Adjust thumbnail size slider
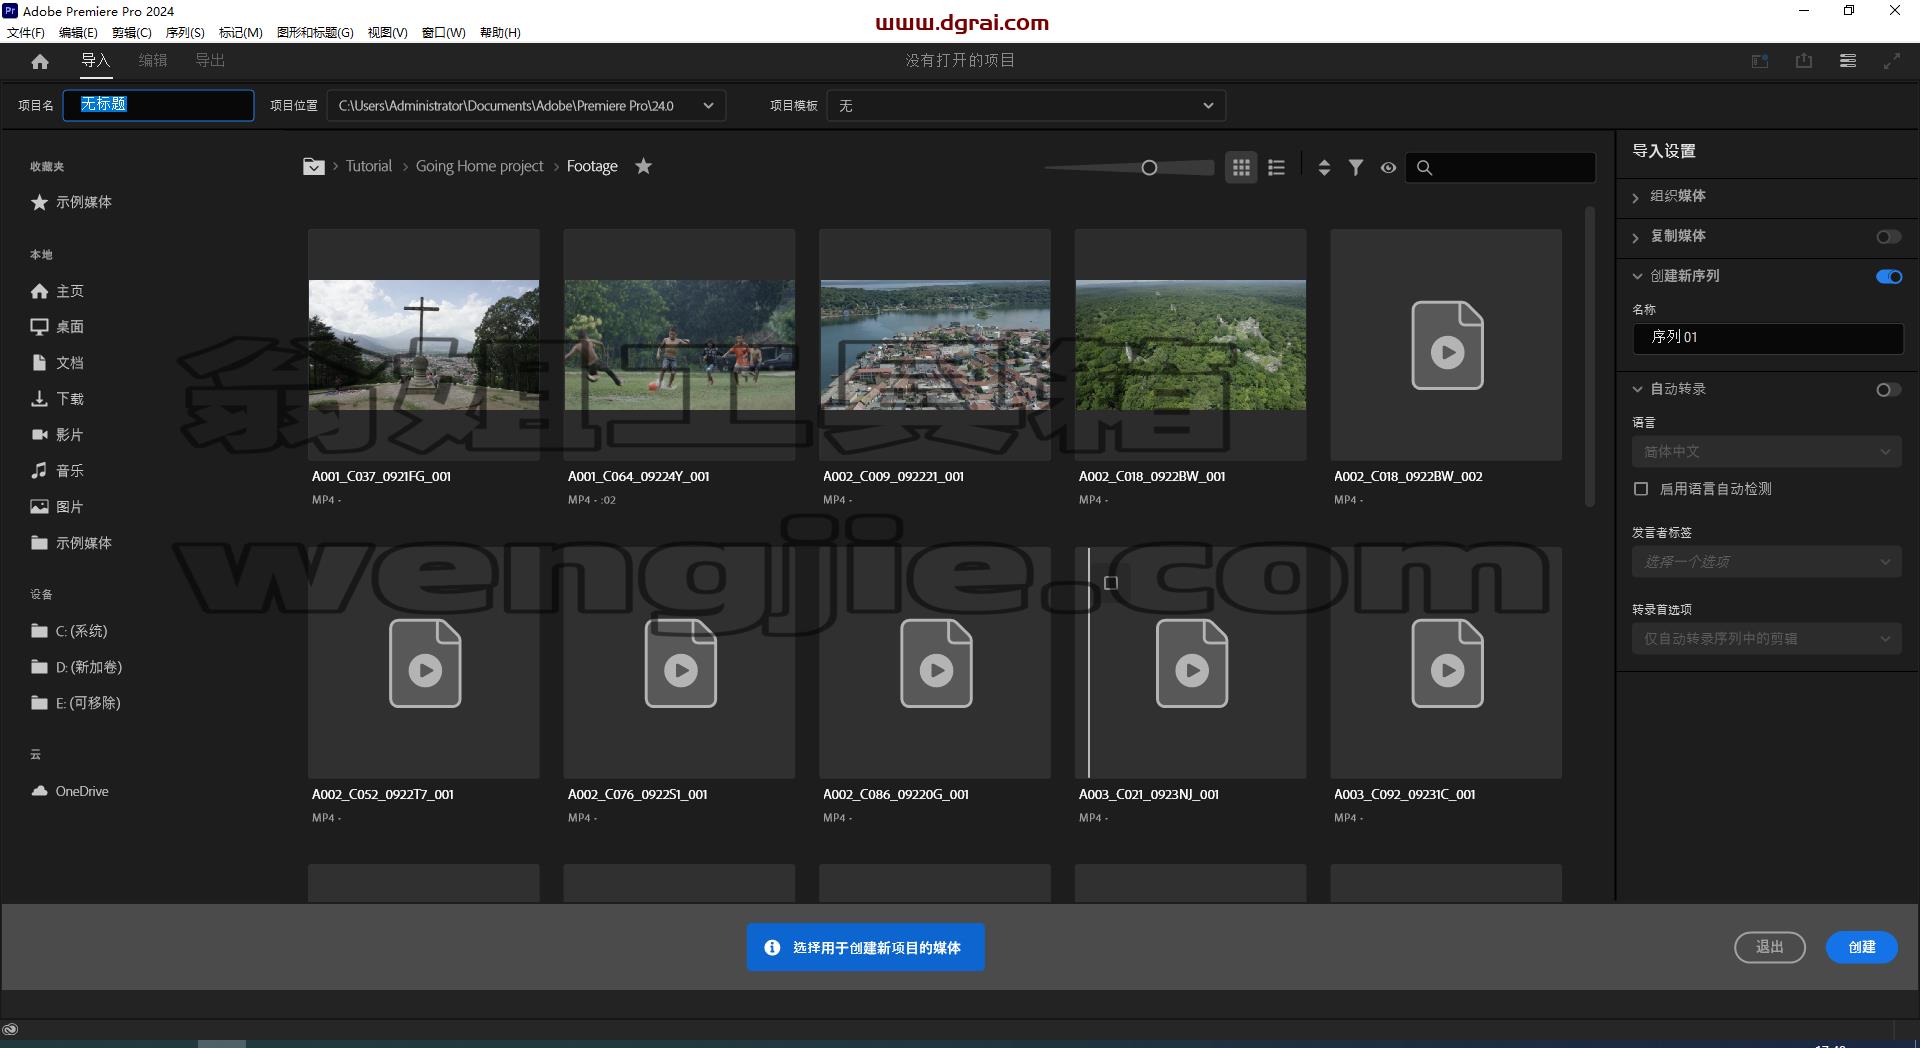Viewport: 1920px width, 1048px height. (1149, 168)
